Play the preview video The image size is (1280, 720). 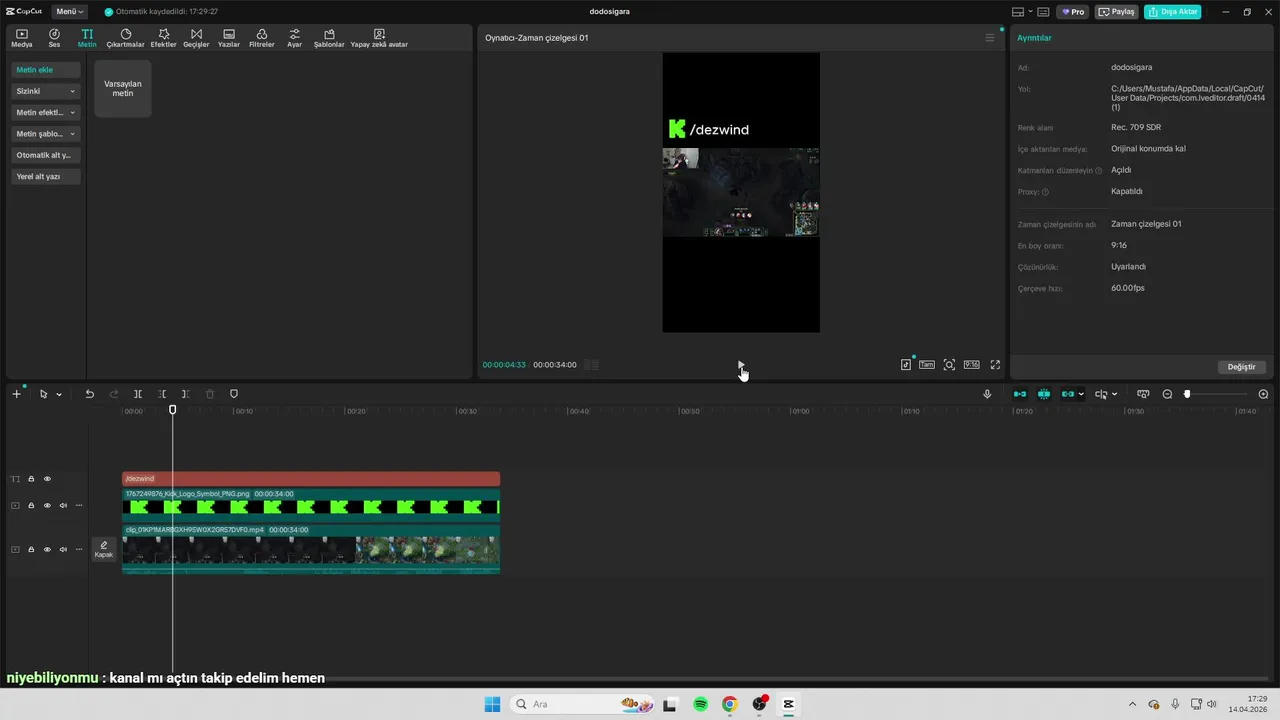(740, 365)
